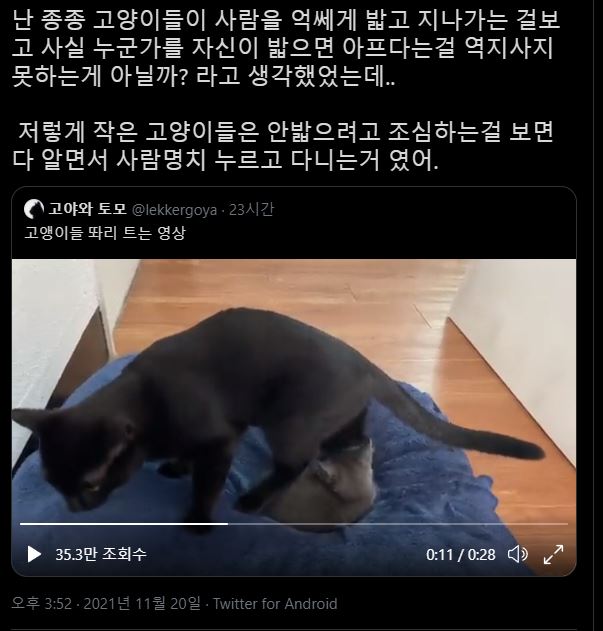The image size is (603, 631).
Task: Click the 2021년 11월 20일 date
Action: click(142, 603)
